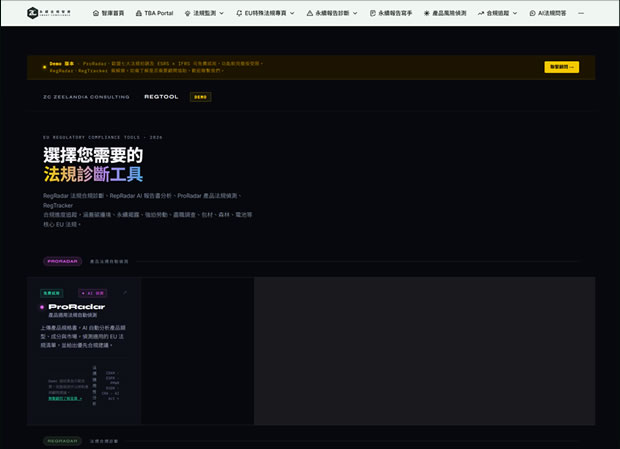
Task: Click the lightbulb icon for 法規監測
Action: tap(187, 13)
